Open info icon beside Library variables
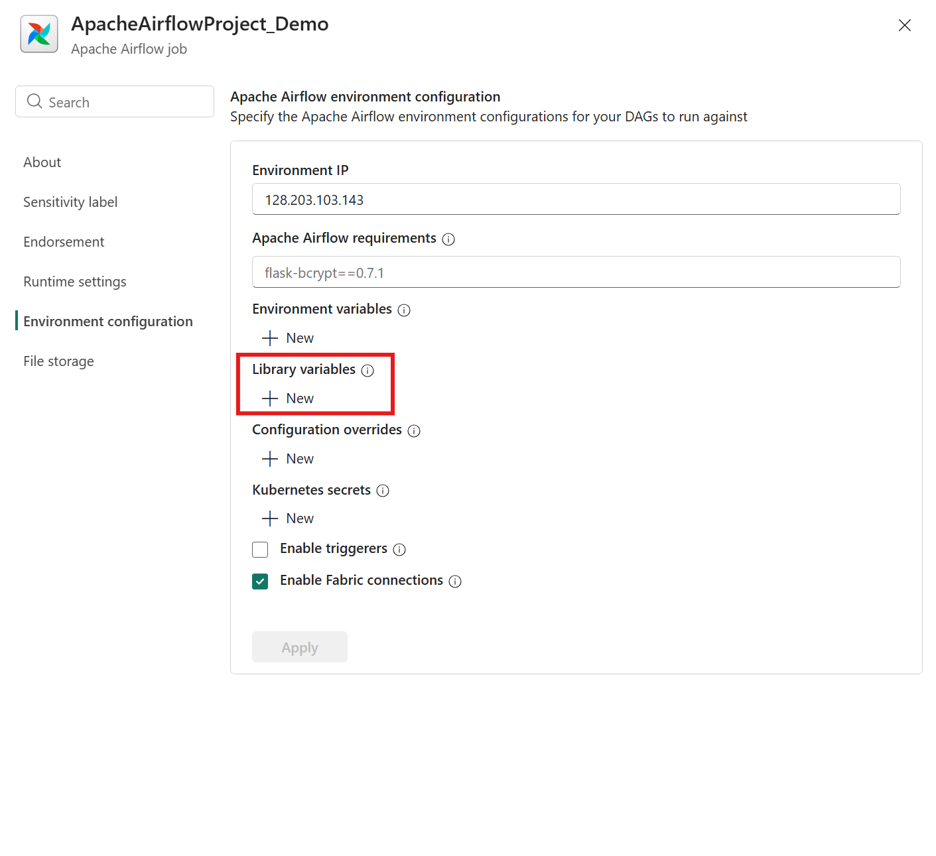This screenshot has height=856, width=936. click(x=368, y=371)
